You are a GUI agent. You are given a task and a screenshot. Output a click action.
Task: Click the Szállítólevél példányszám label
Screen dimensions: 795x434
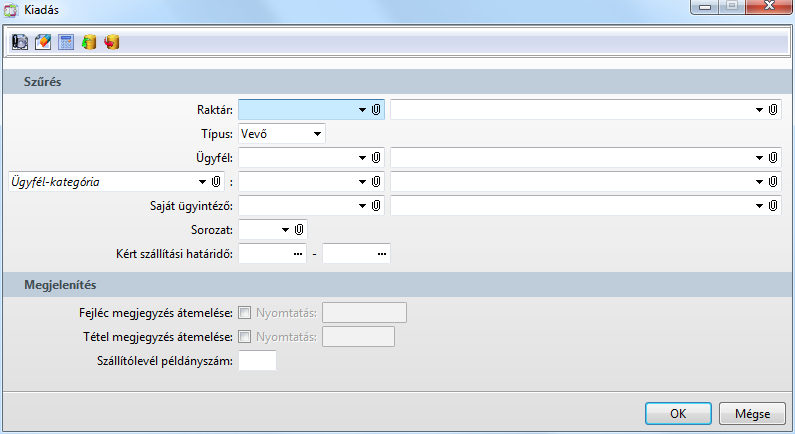[x=165, y=361]
